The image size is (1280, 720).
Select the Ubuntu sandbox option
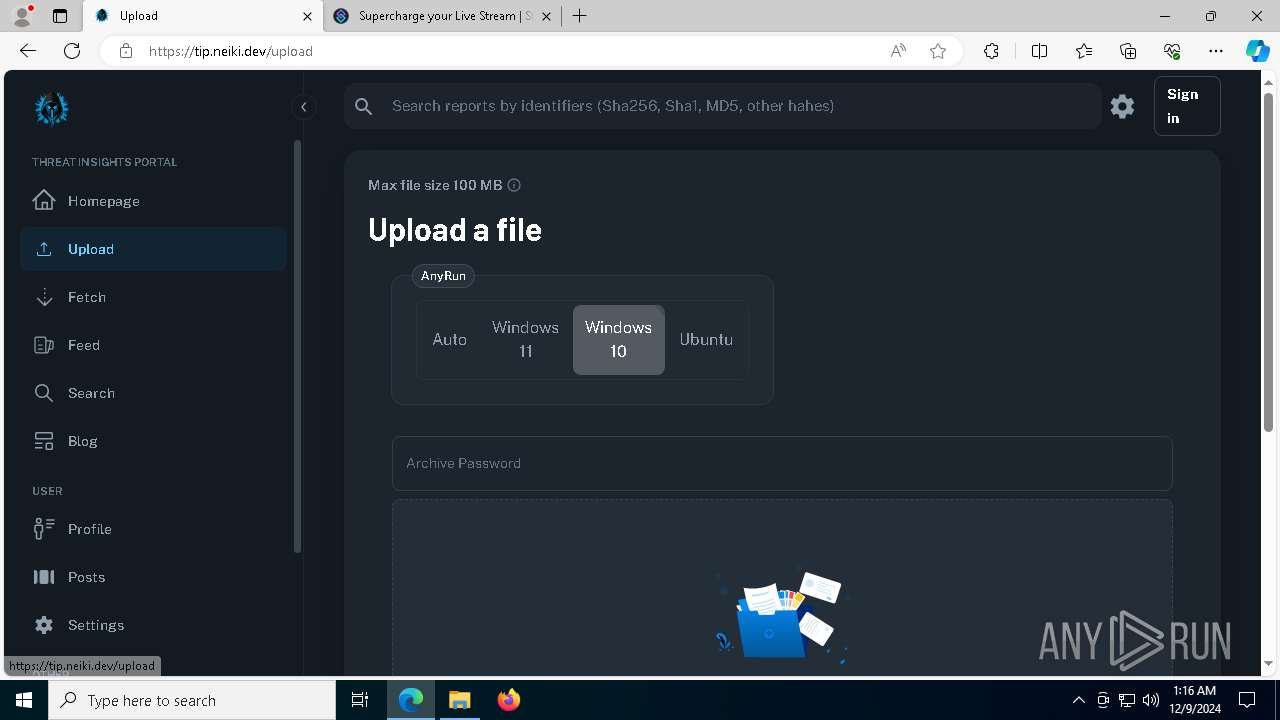click(706, 340)
